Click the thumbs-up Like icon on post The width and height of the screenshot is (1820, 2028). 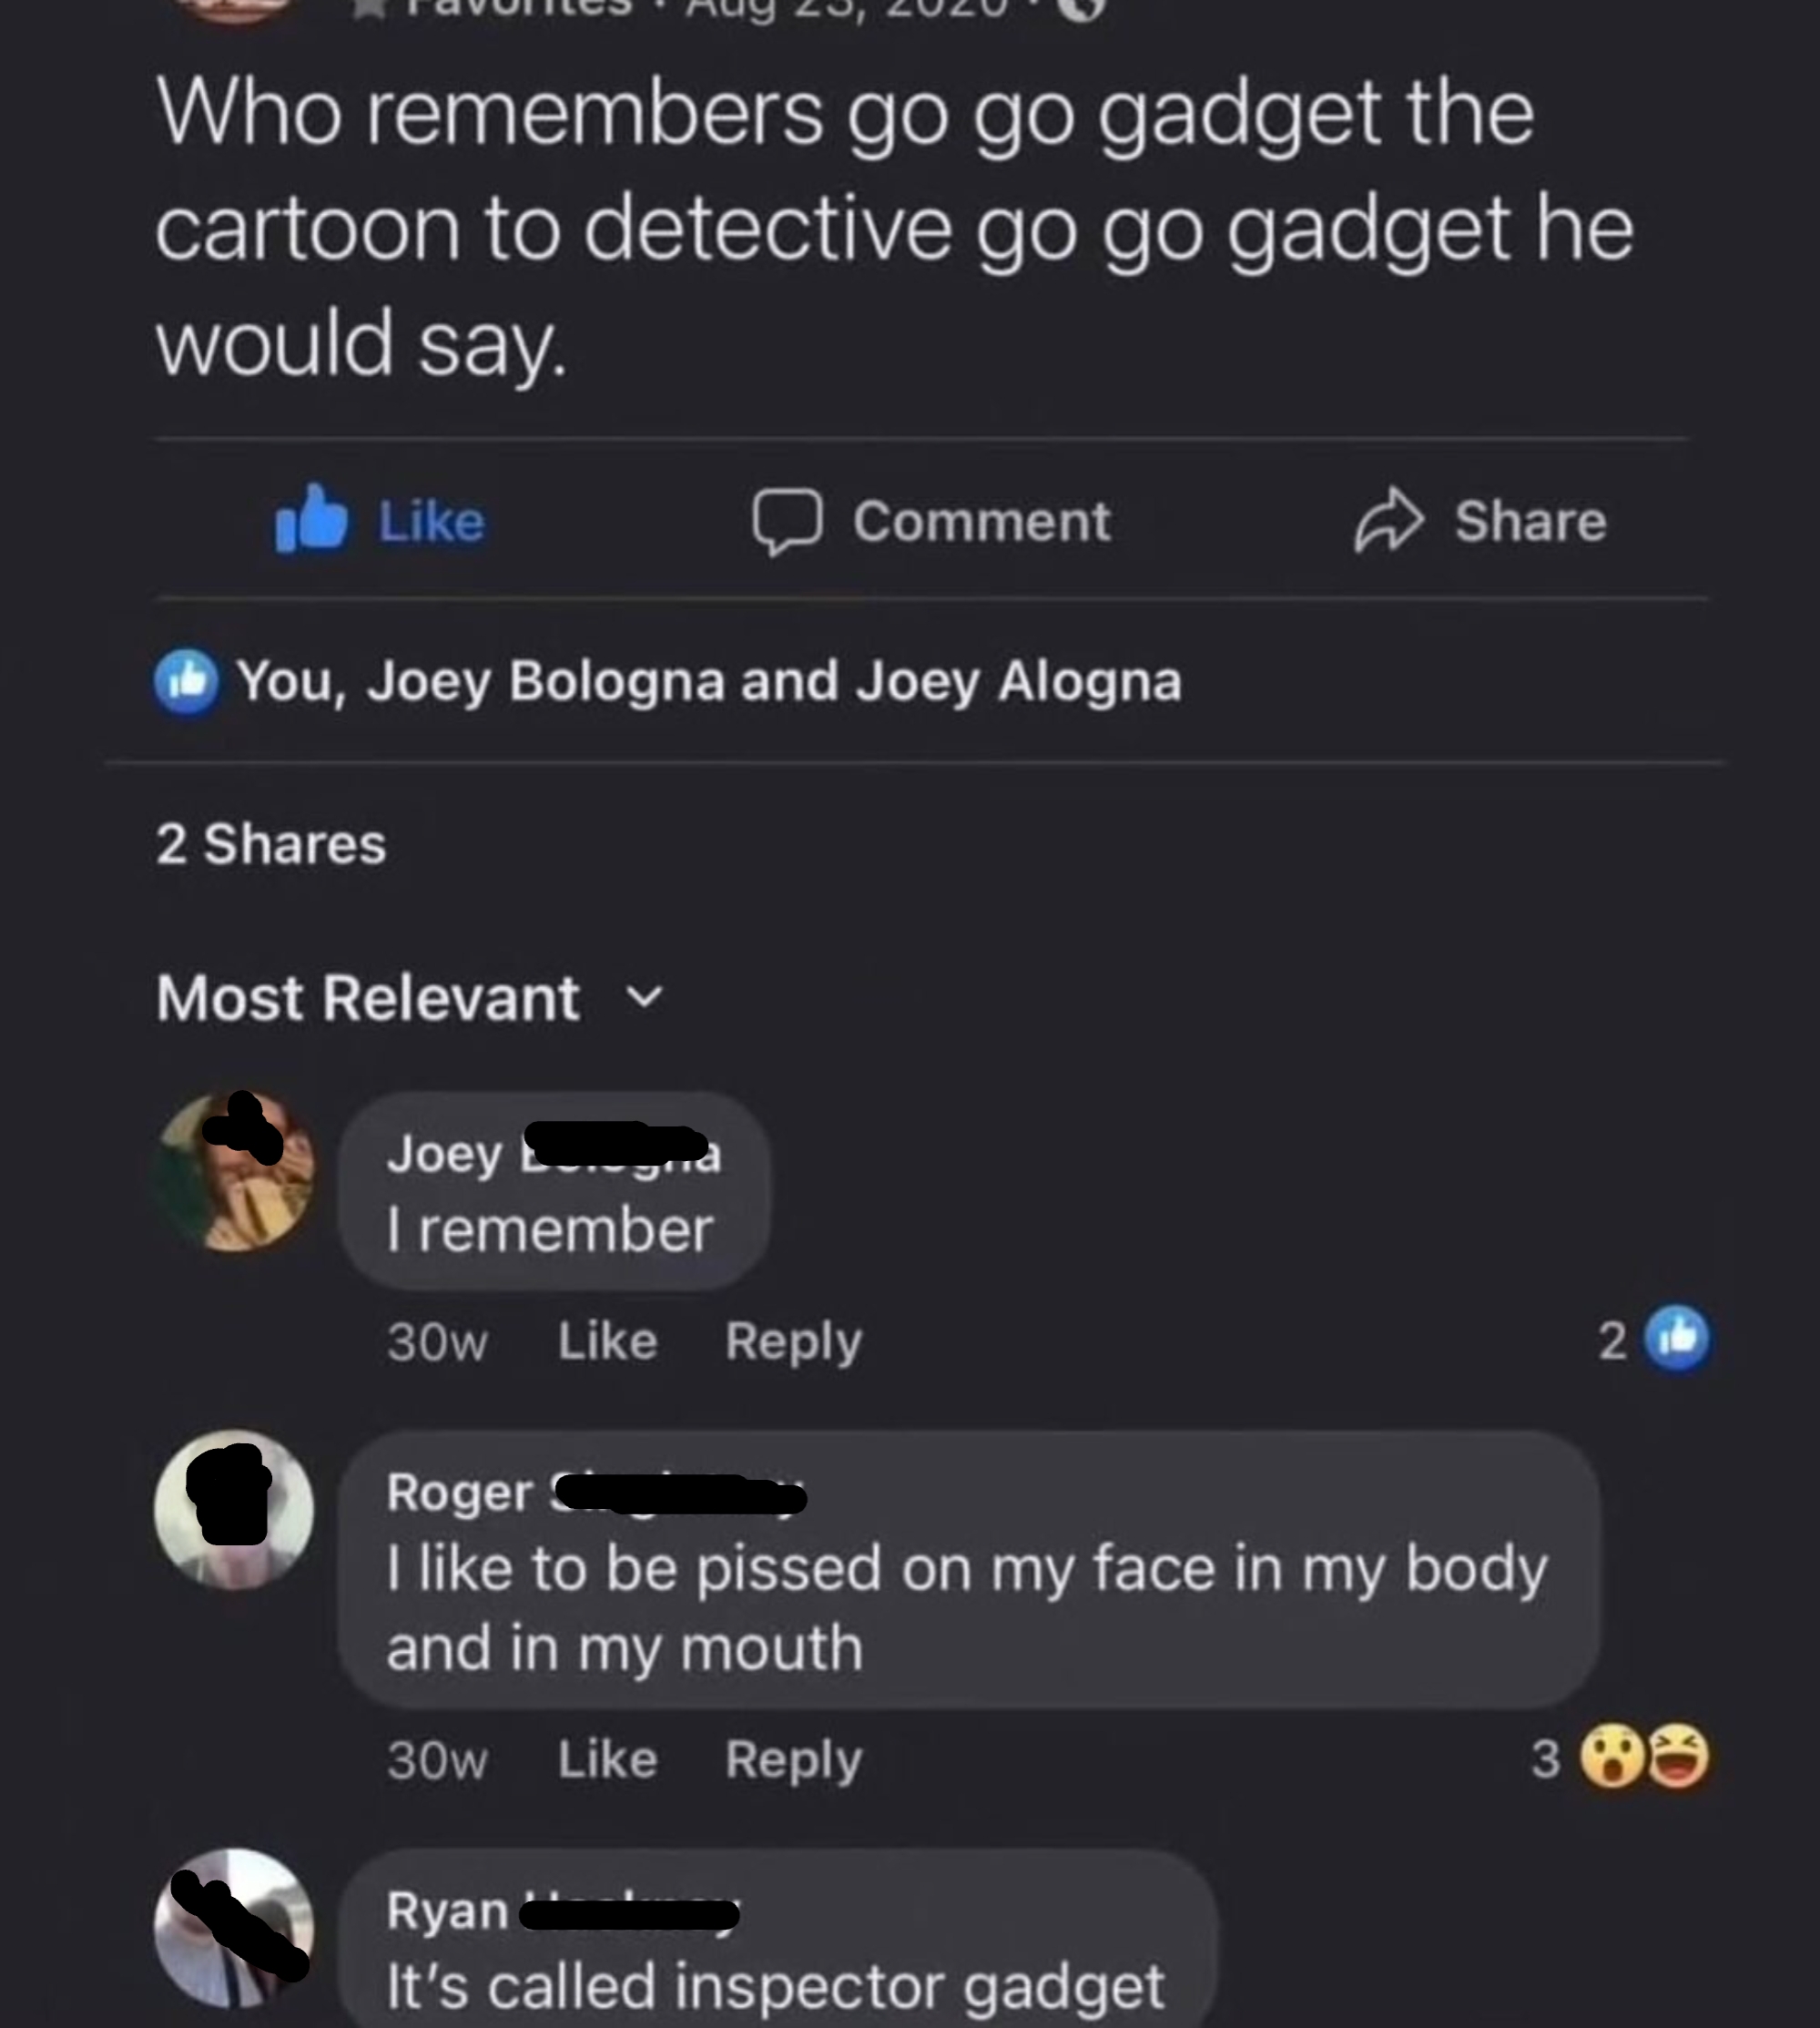pyautogui.click(x=311, y=519)
